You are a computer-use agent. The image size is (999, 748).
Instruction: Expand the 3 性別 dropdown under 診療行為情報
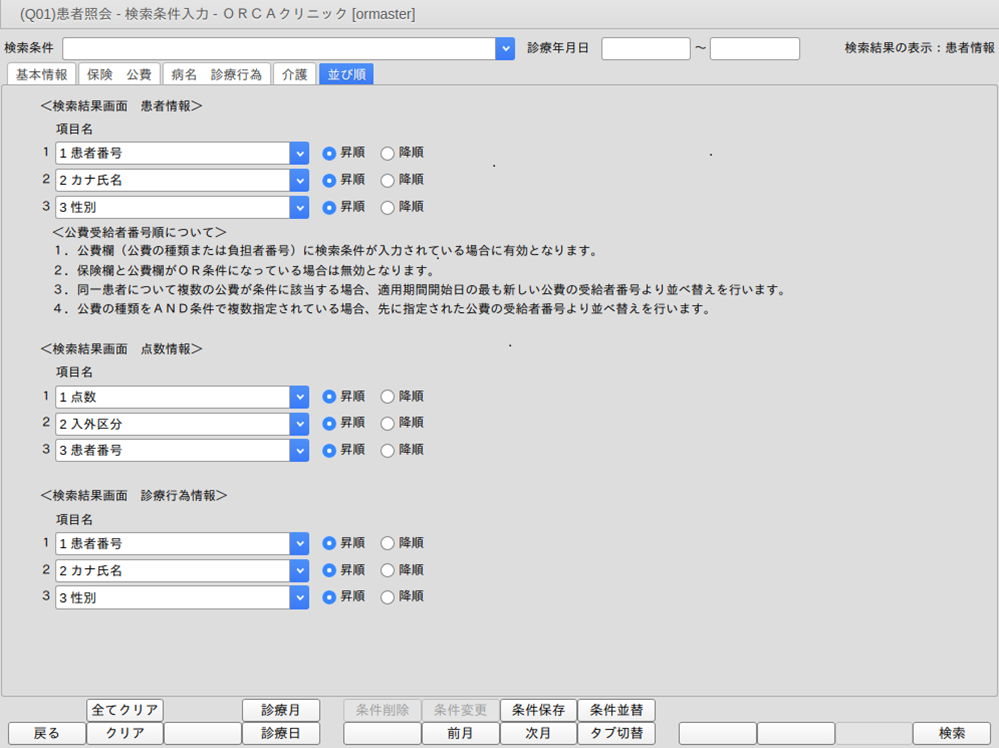(x=299, y=597)
